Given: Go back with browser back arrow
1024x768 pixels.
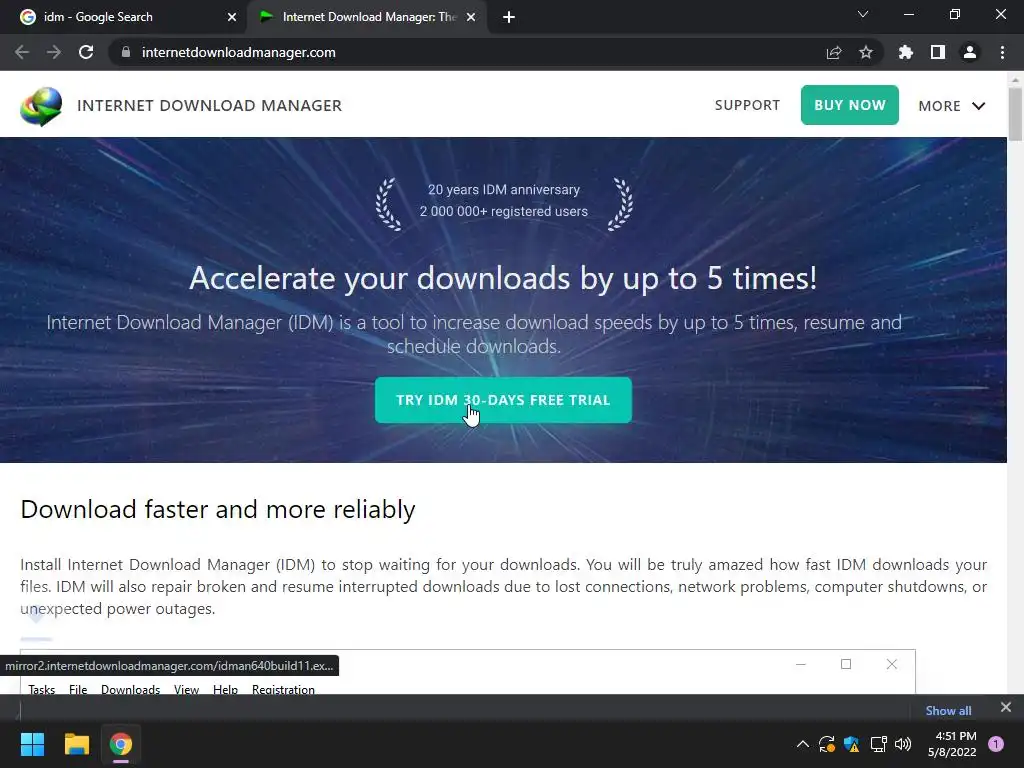Looking at the screenshot, I should point(22,52).
